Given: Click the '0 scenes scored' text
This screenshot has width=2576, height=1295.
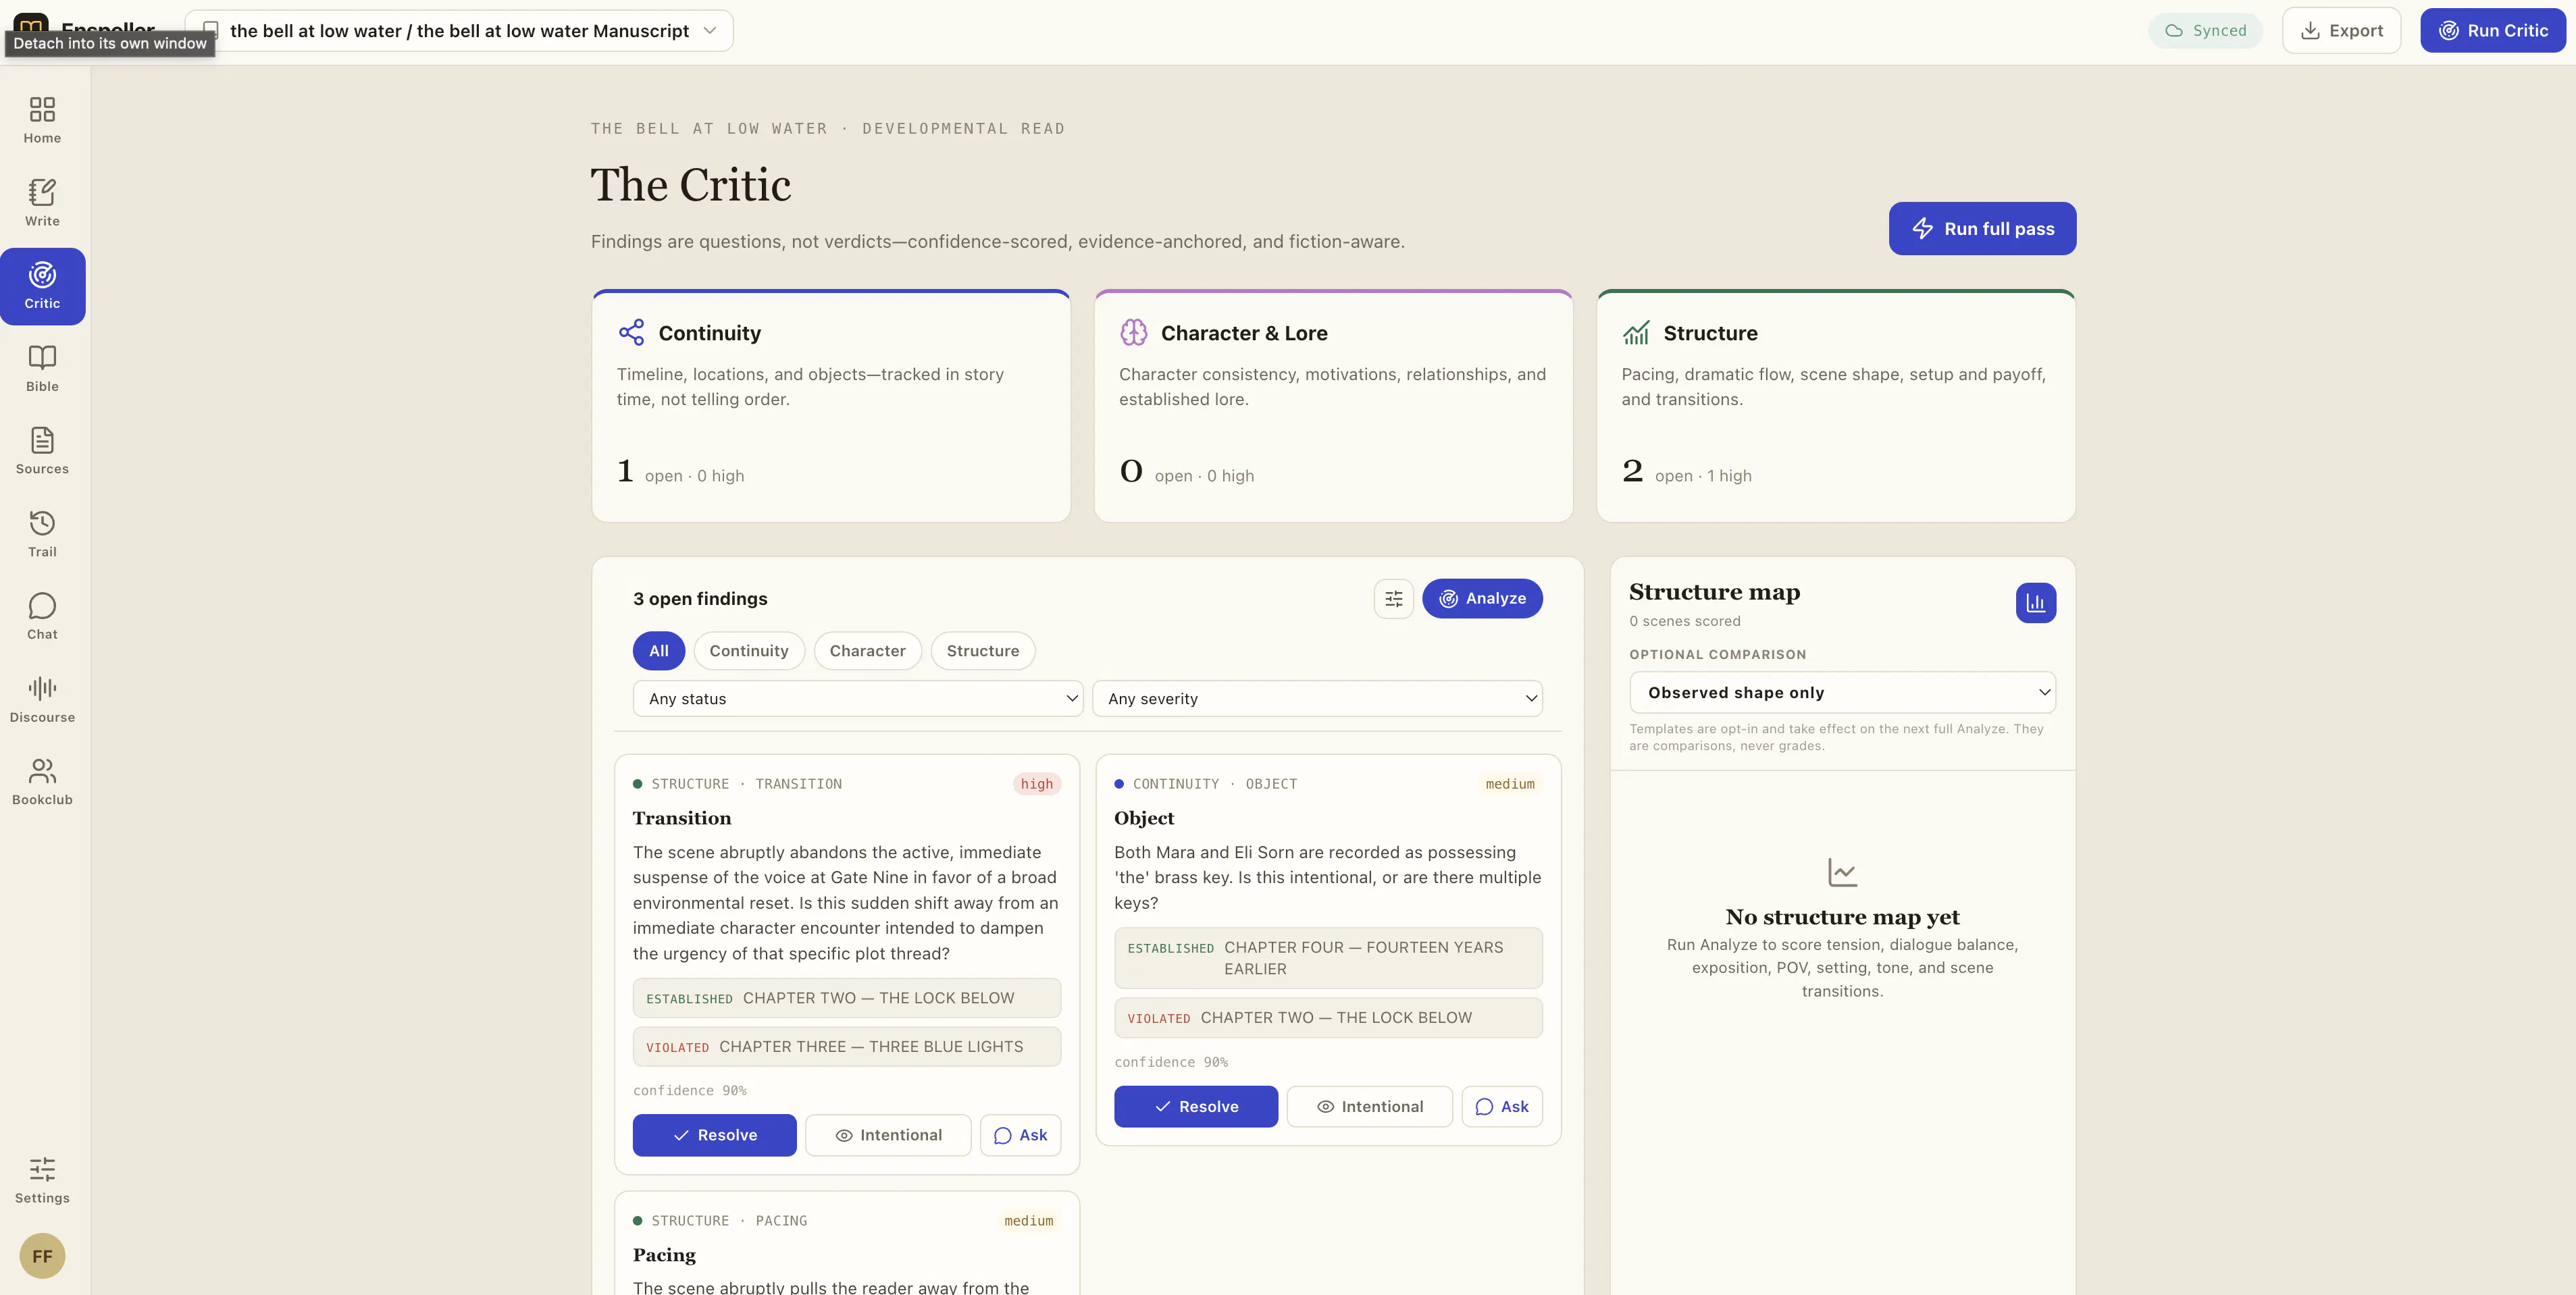Looking at the screenshot, I should click(1685, 622).
